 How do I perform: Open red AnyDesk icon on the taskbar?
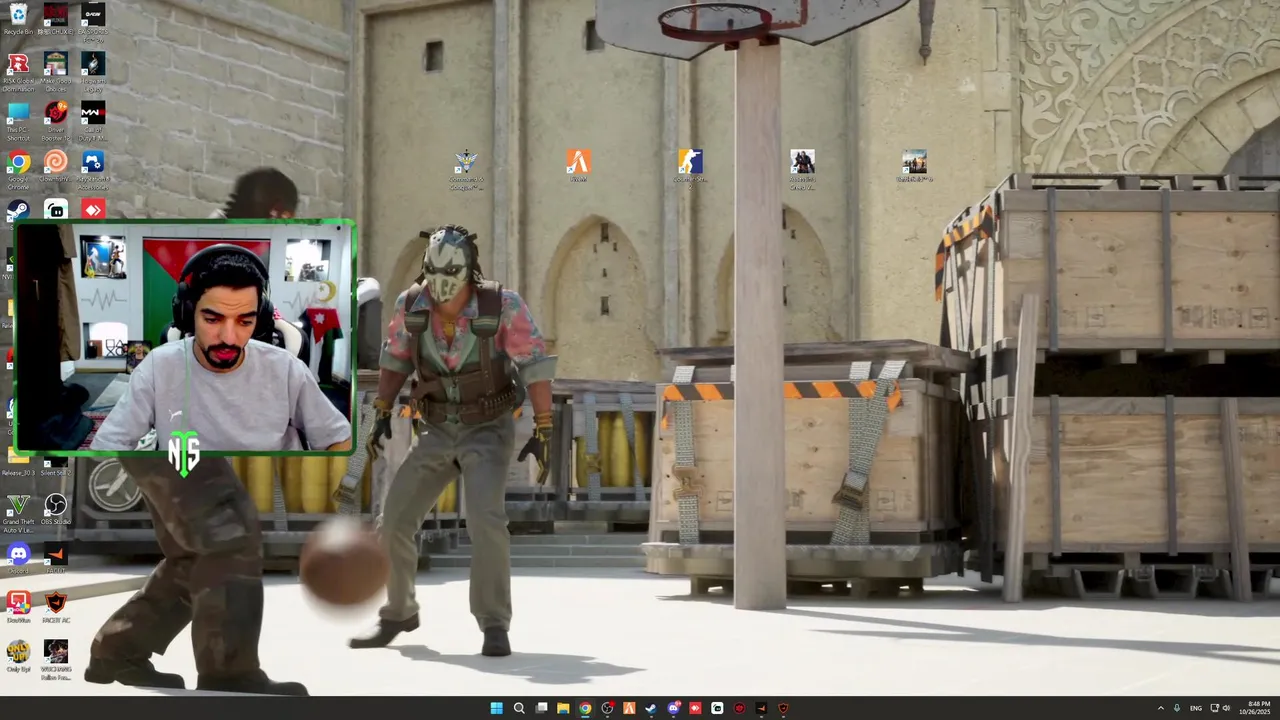tap(695, 708)
